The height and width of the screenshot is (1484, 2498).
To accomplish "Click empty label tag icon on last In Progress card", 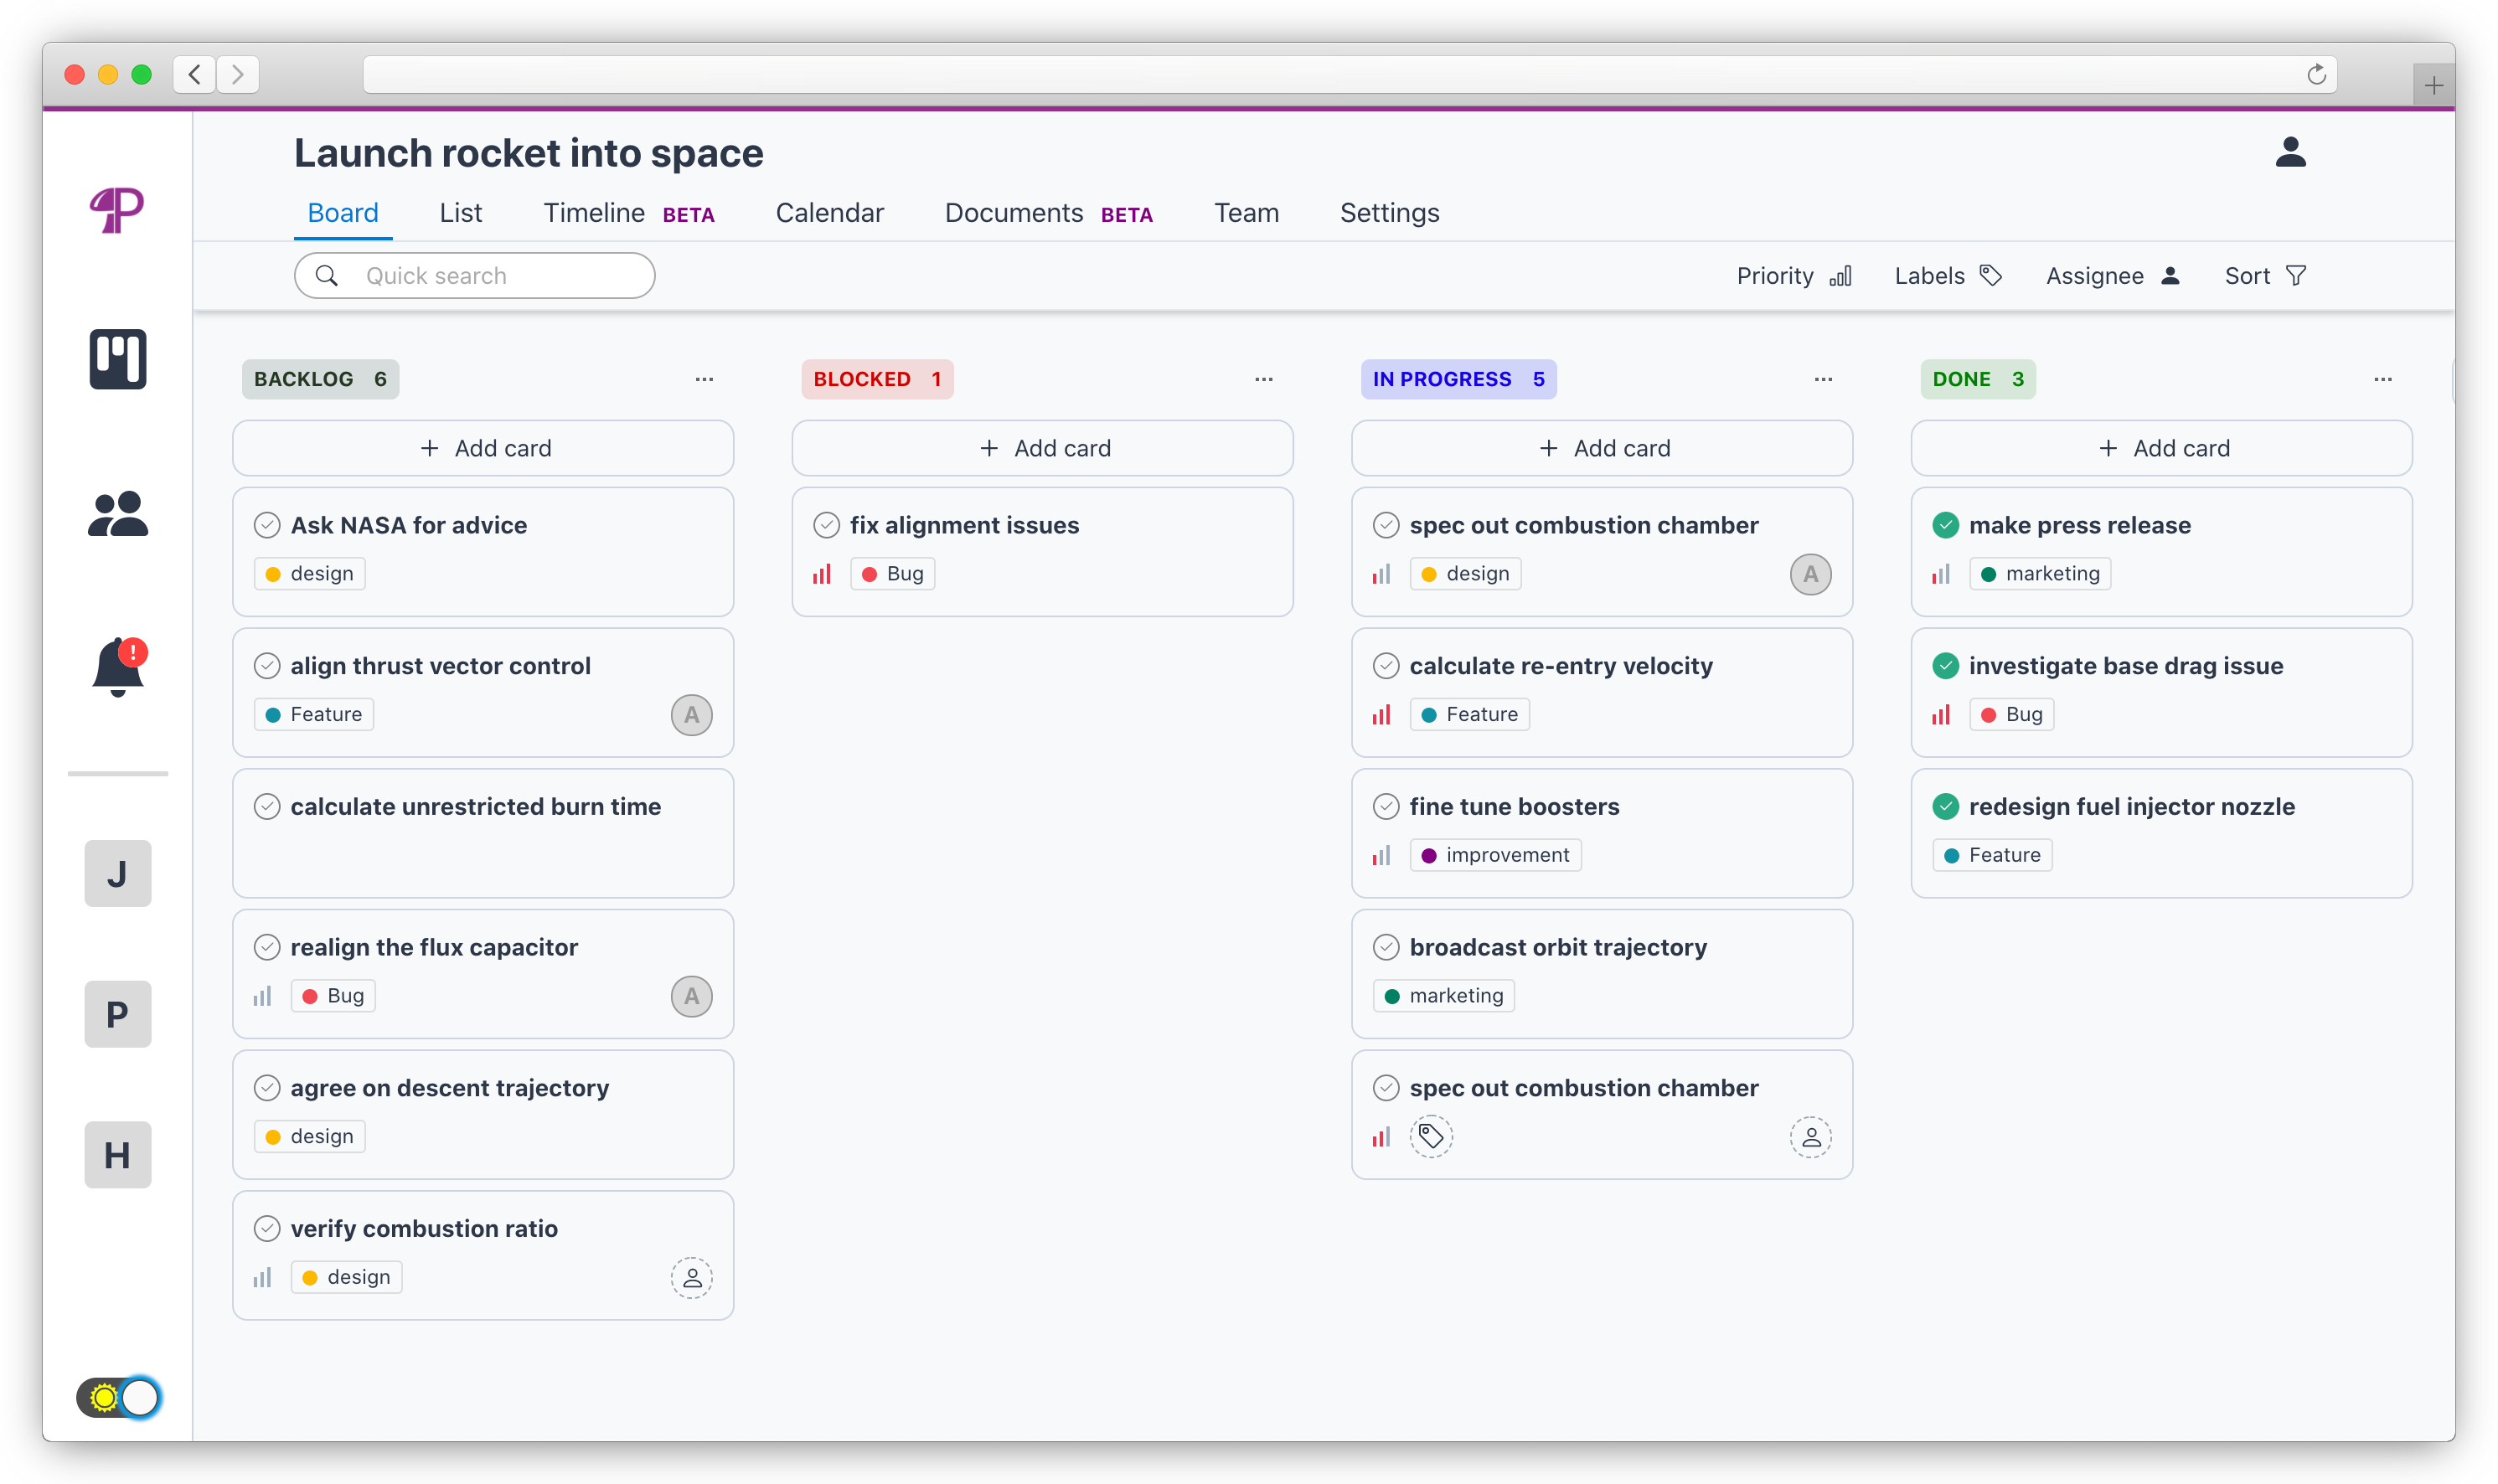I will (x=1431, y=1137).
